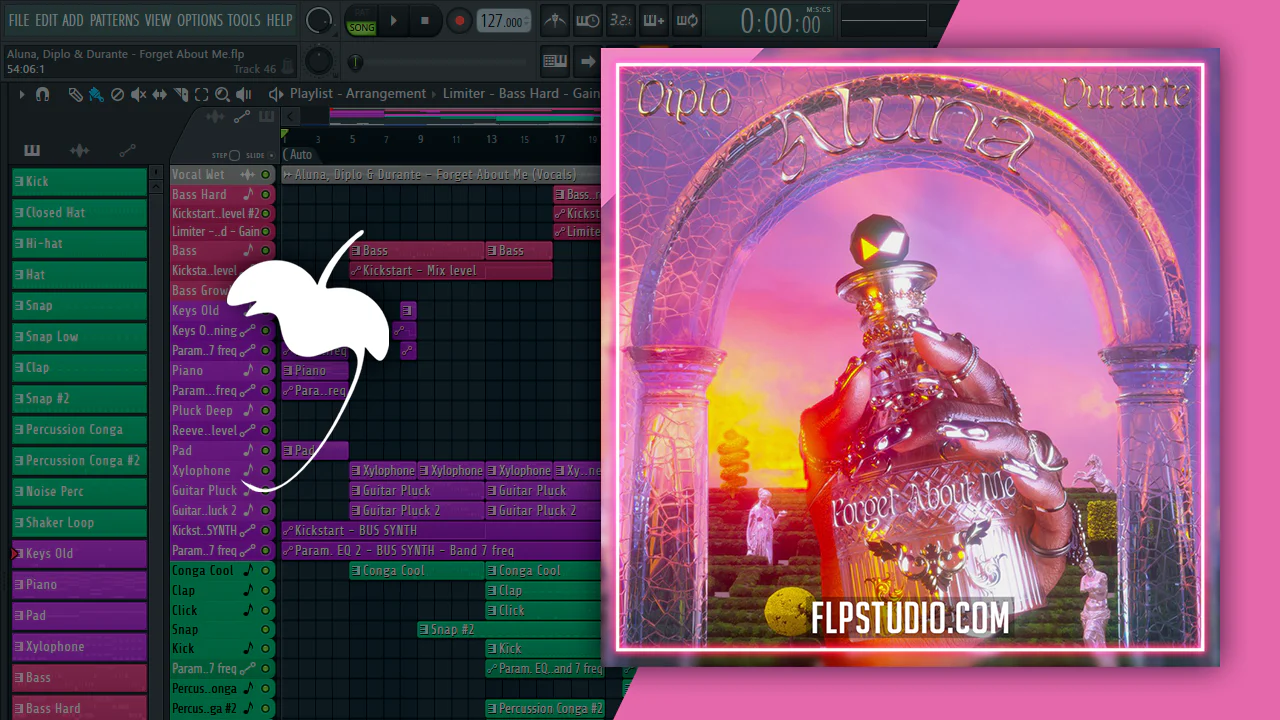This screenshot has width=1280, height=720.
Task: Show piano pattern clips in picker panel
Action: click(x=32, y=151)
